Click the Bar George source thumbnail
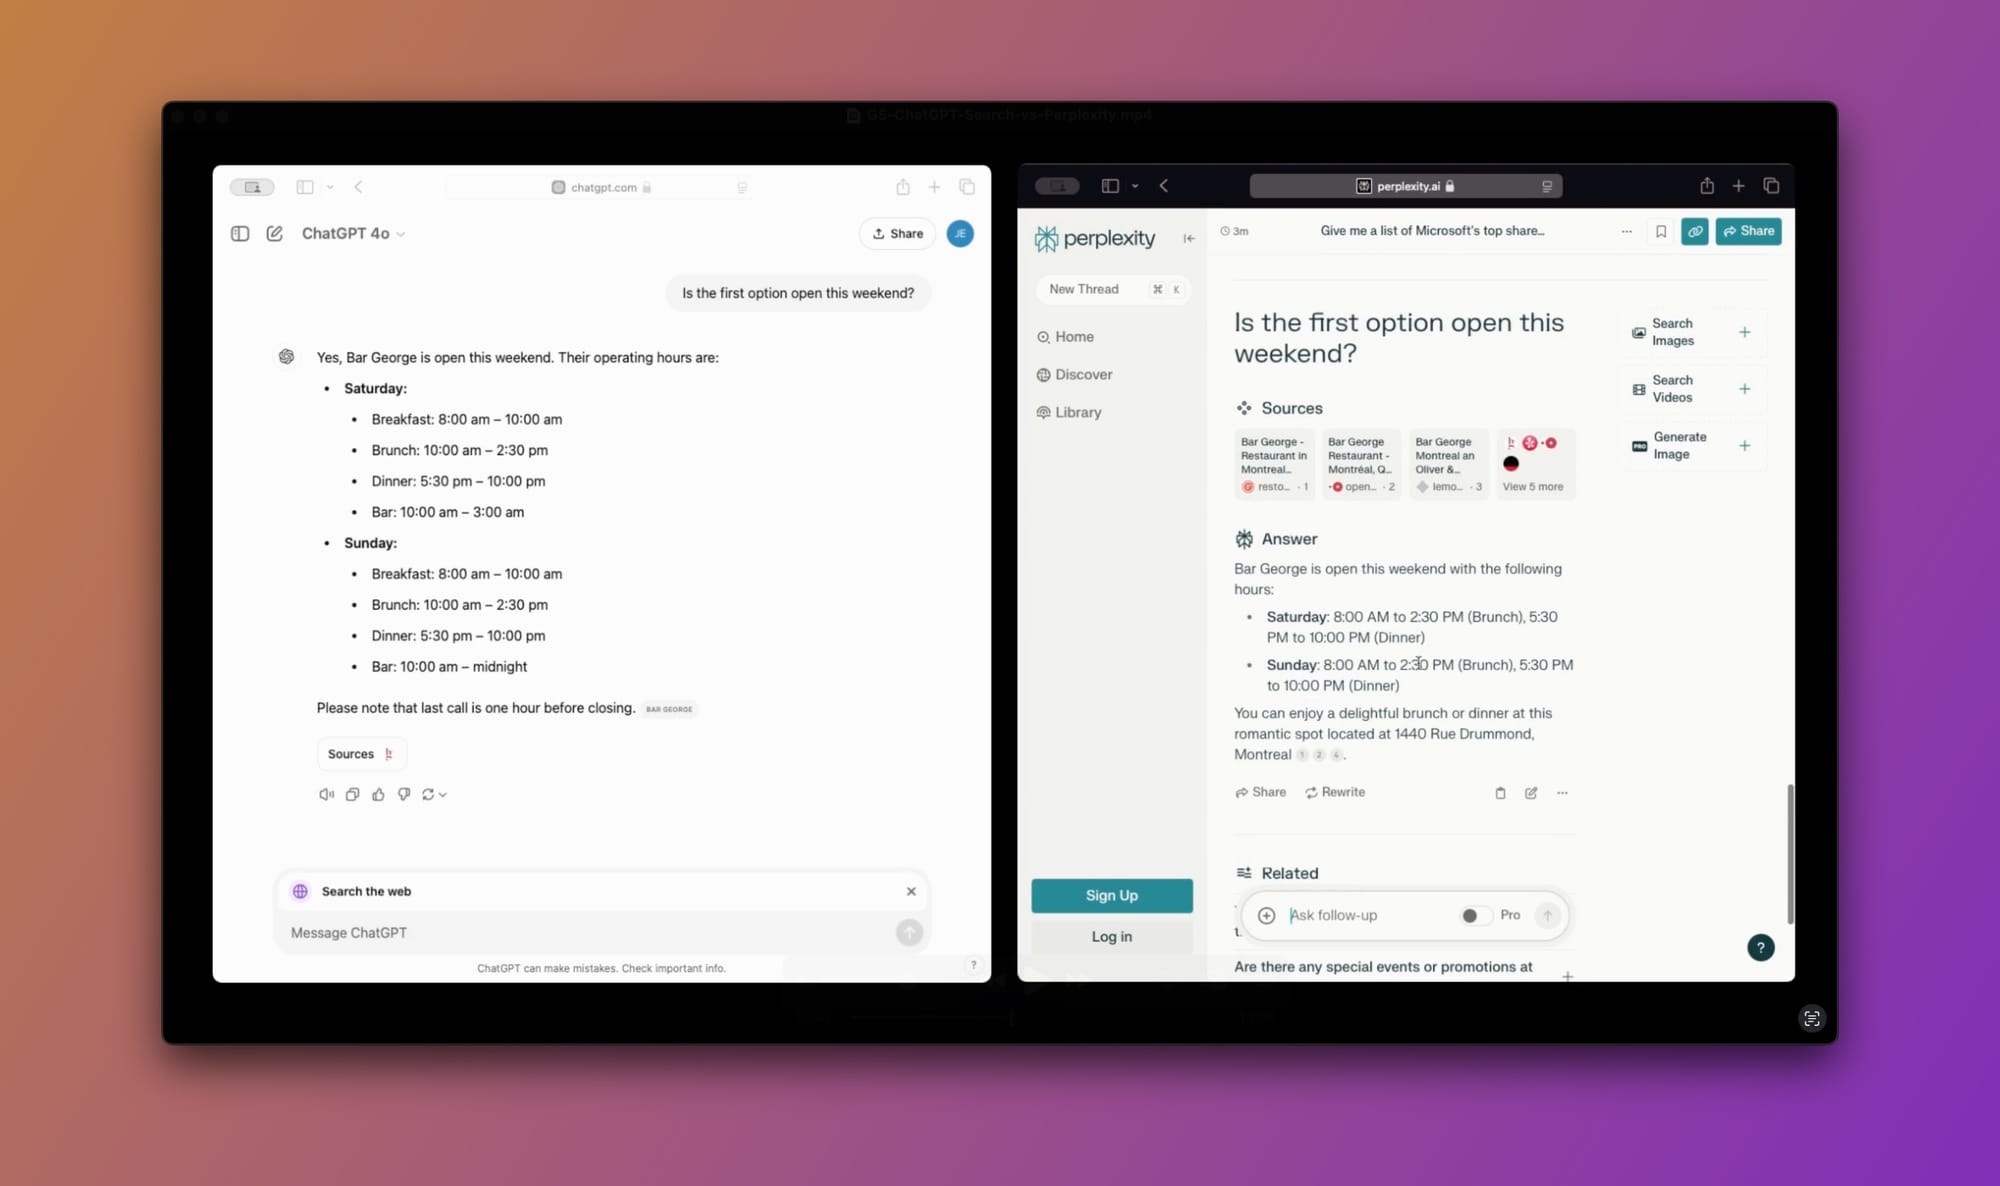 click(1272, 463)
